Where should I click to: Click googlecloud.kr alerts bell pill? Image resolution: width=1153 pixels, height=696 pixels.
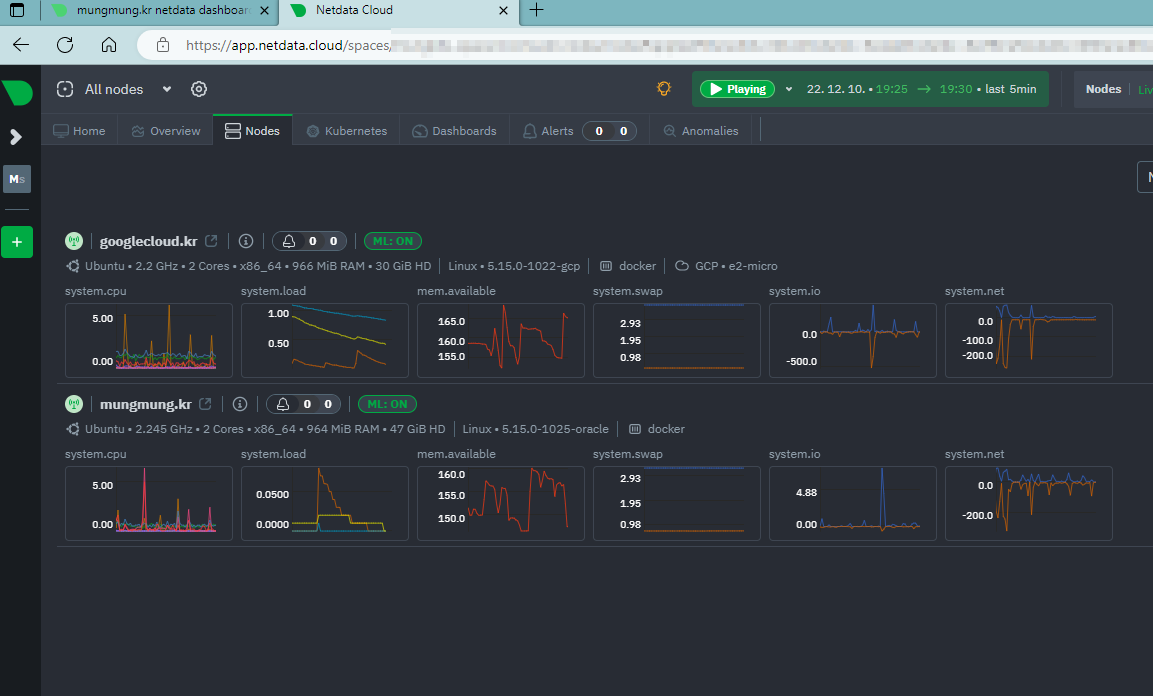pyautogui.click(x=310, y=241)
